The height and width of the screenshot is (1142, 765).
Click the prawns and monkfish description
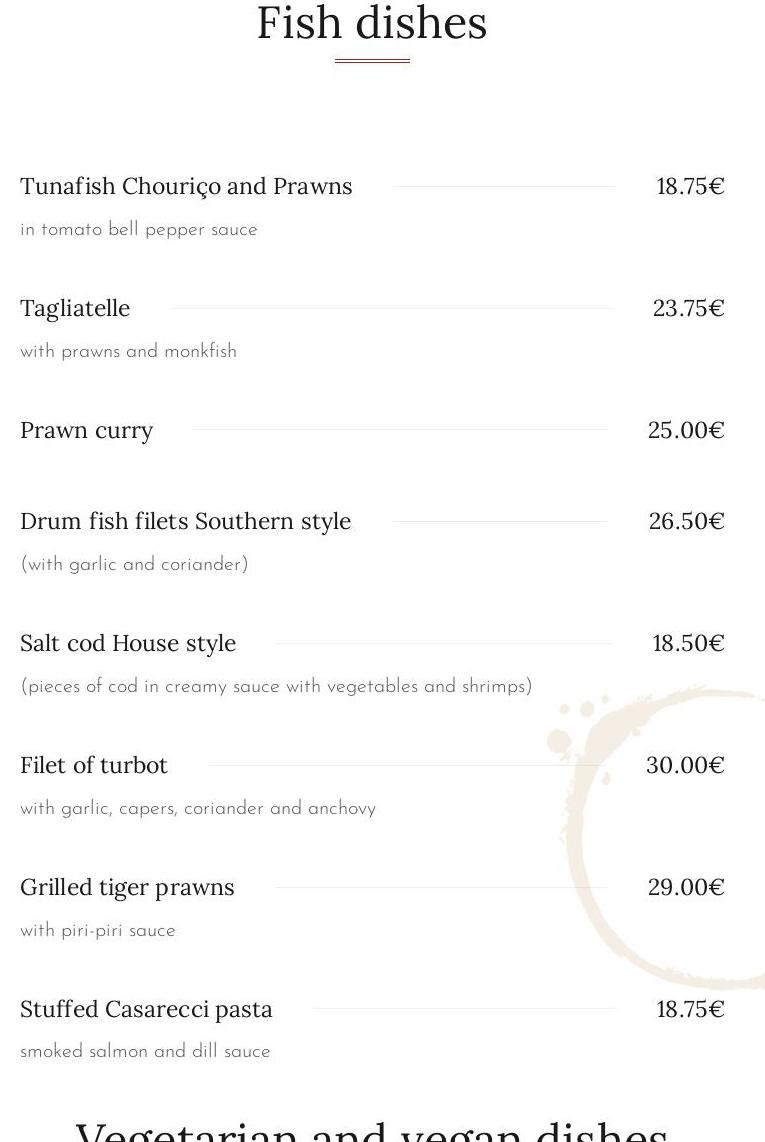tap(128, 352)
